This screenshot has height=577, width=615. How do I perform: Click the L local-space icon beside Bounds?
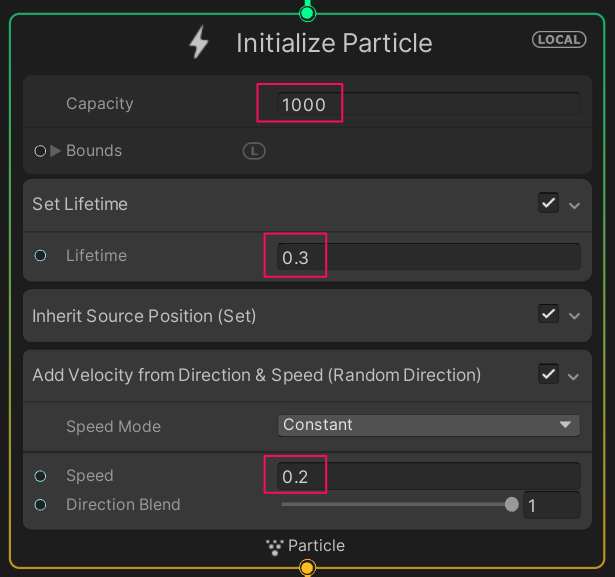point(254,151)
